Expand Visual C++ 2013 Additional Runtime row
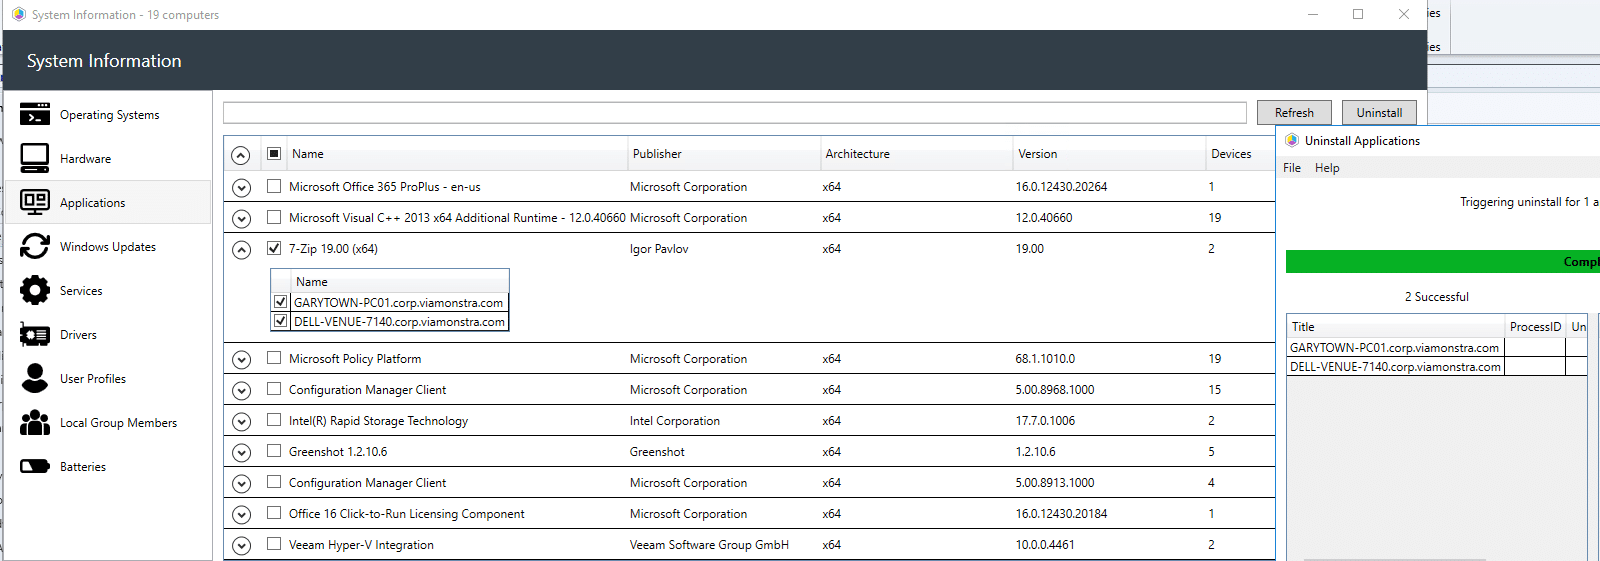 241,218
